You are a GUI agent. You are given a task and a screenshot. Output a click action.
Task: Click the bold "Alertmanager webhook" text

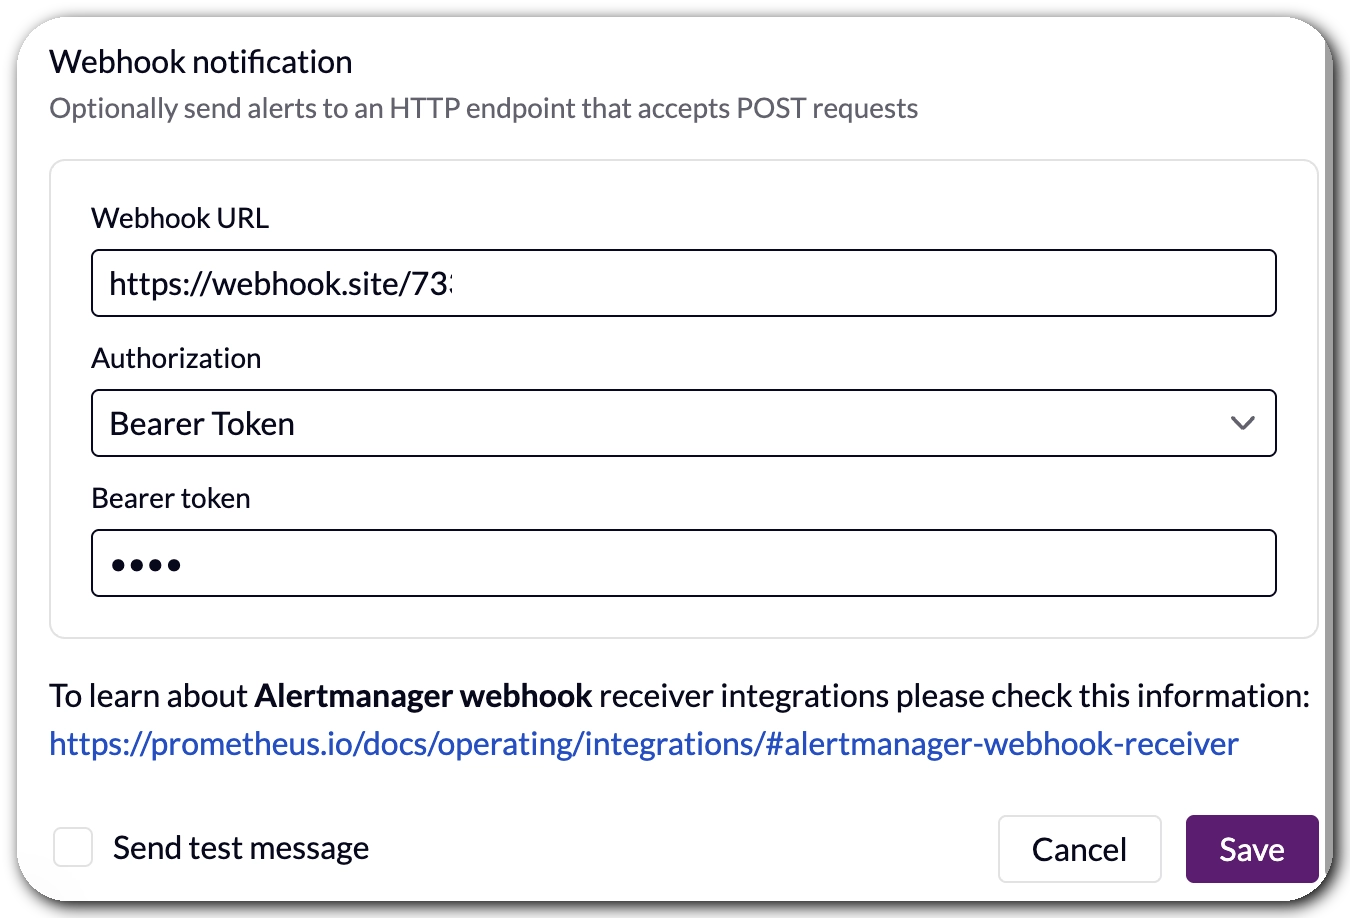tap(423, 696)
